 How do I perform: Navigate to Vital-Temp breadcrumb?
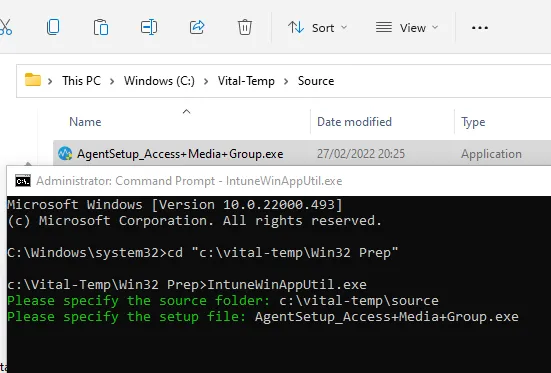(246, 81)
